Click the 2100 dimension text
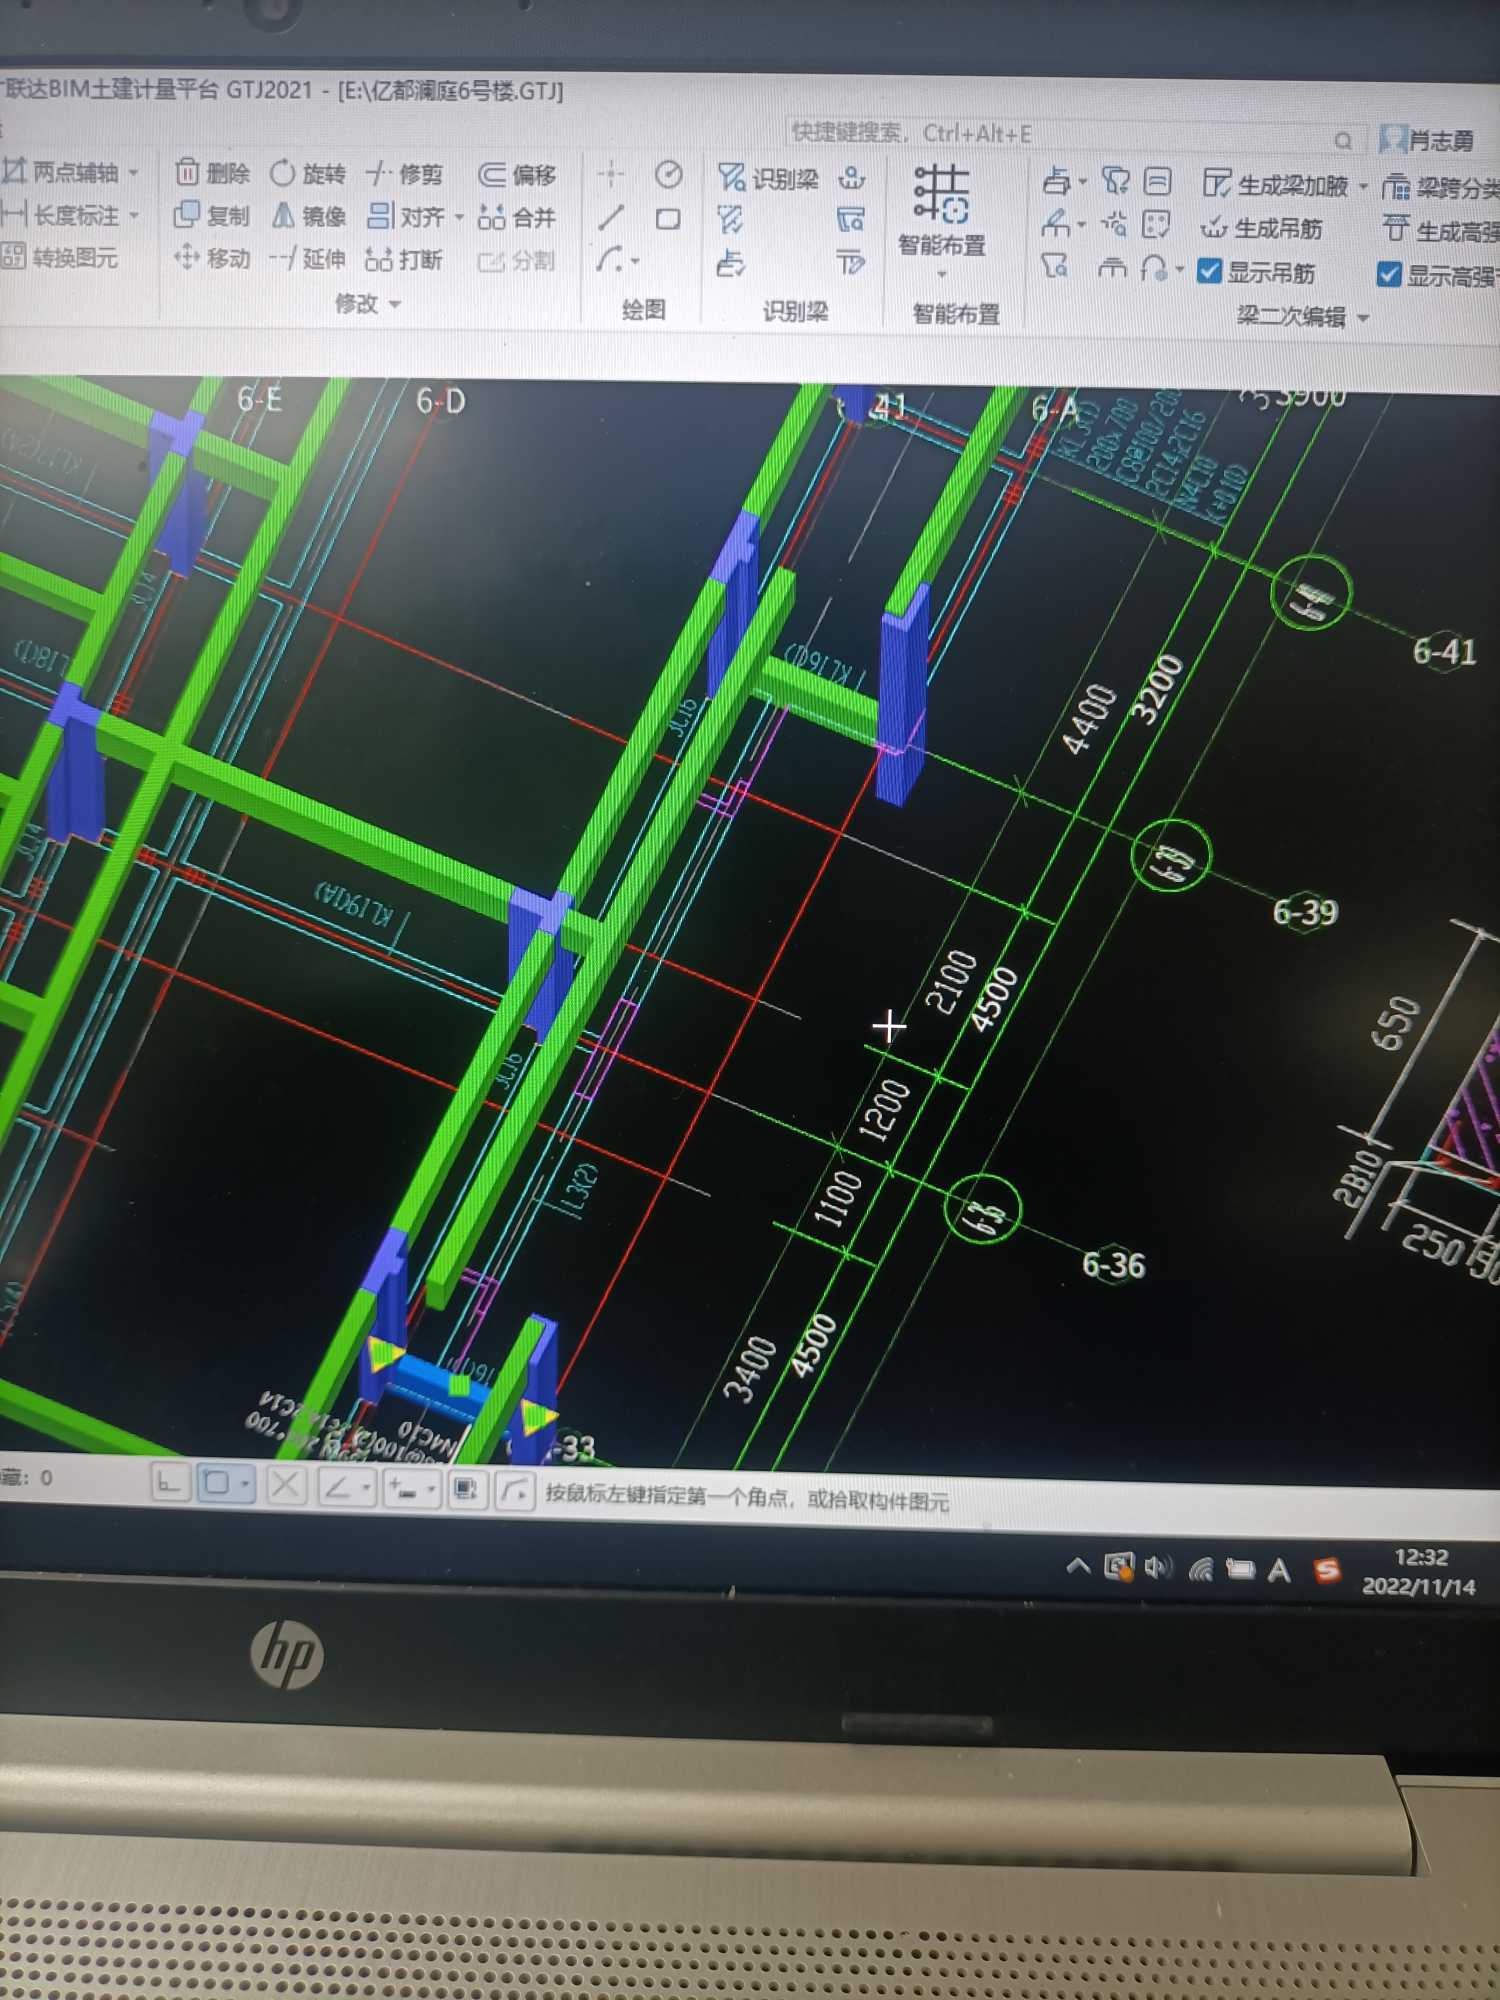The width and height of the screenshot is (1500, 2000). (951, 981)
